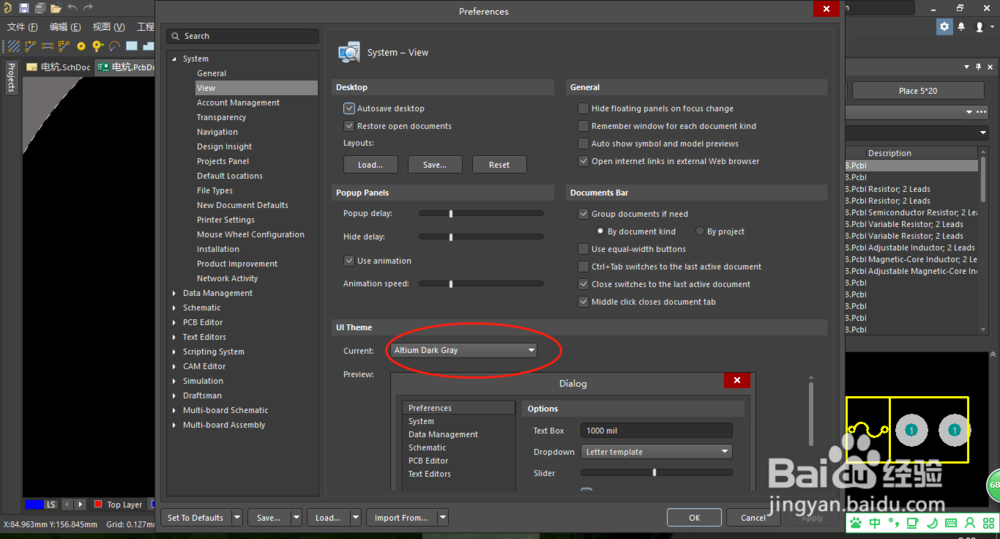Adjust the Popup delay slider
Image resolution: width=1000 pixels, height=539 pixels.
481,214
